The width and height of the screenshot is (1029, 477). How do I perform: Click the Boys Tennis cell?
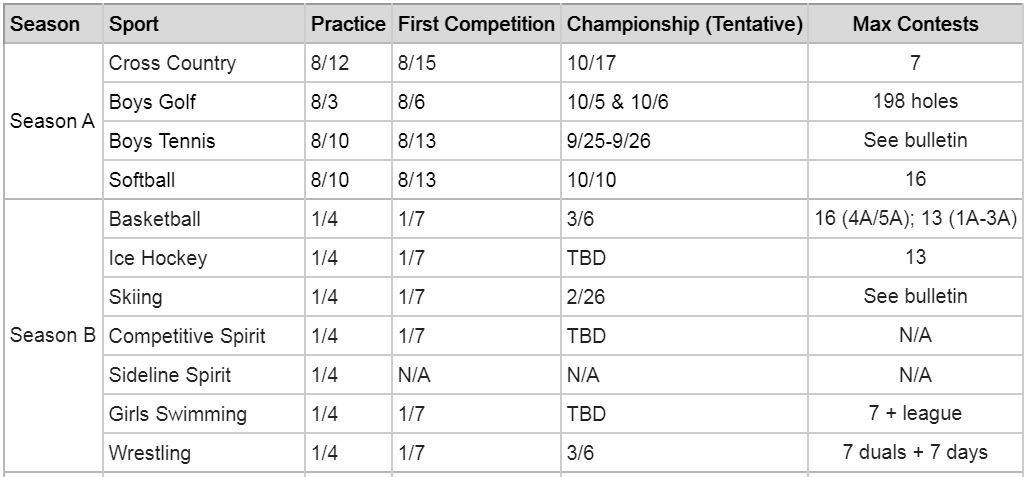point(161,141)
